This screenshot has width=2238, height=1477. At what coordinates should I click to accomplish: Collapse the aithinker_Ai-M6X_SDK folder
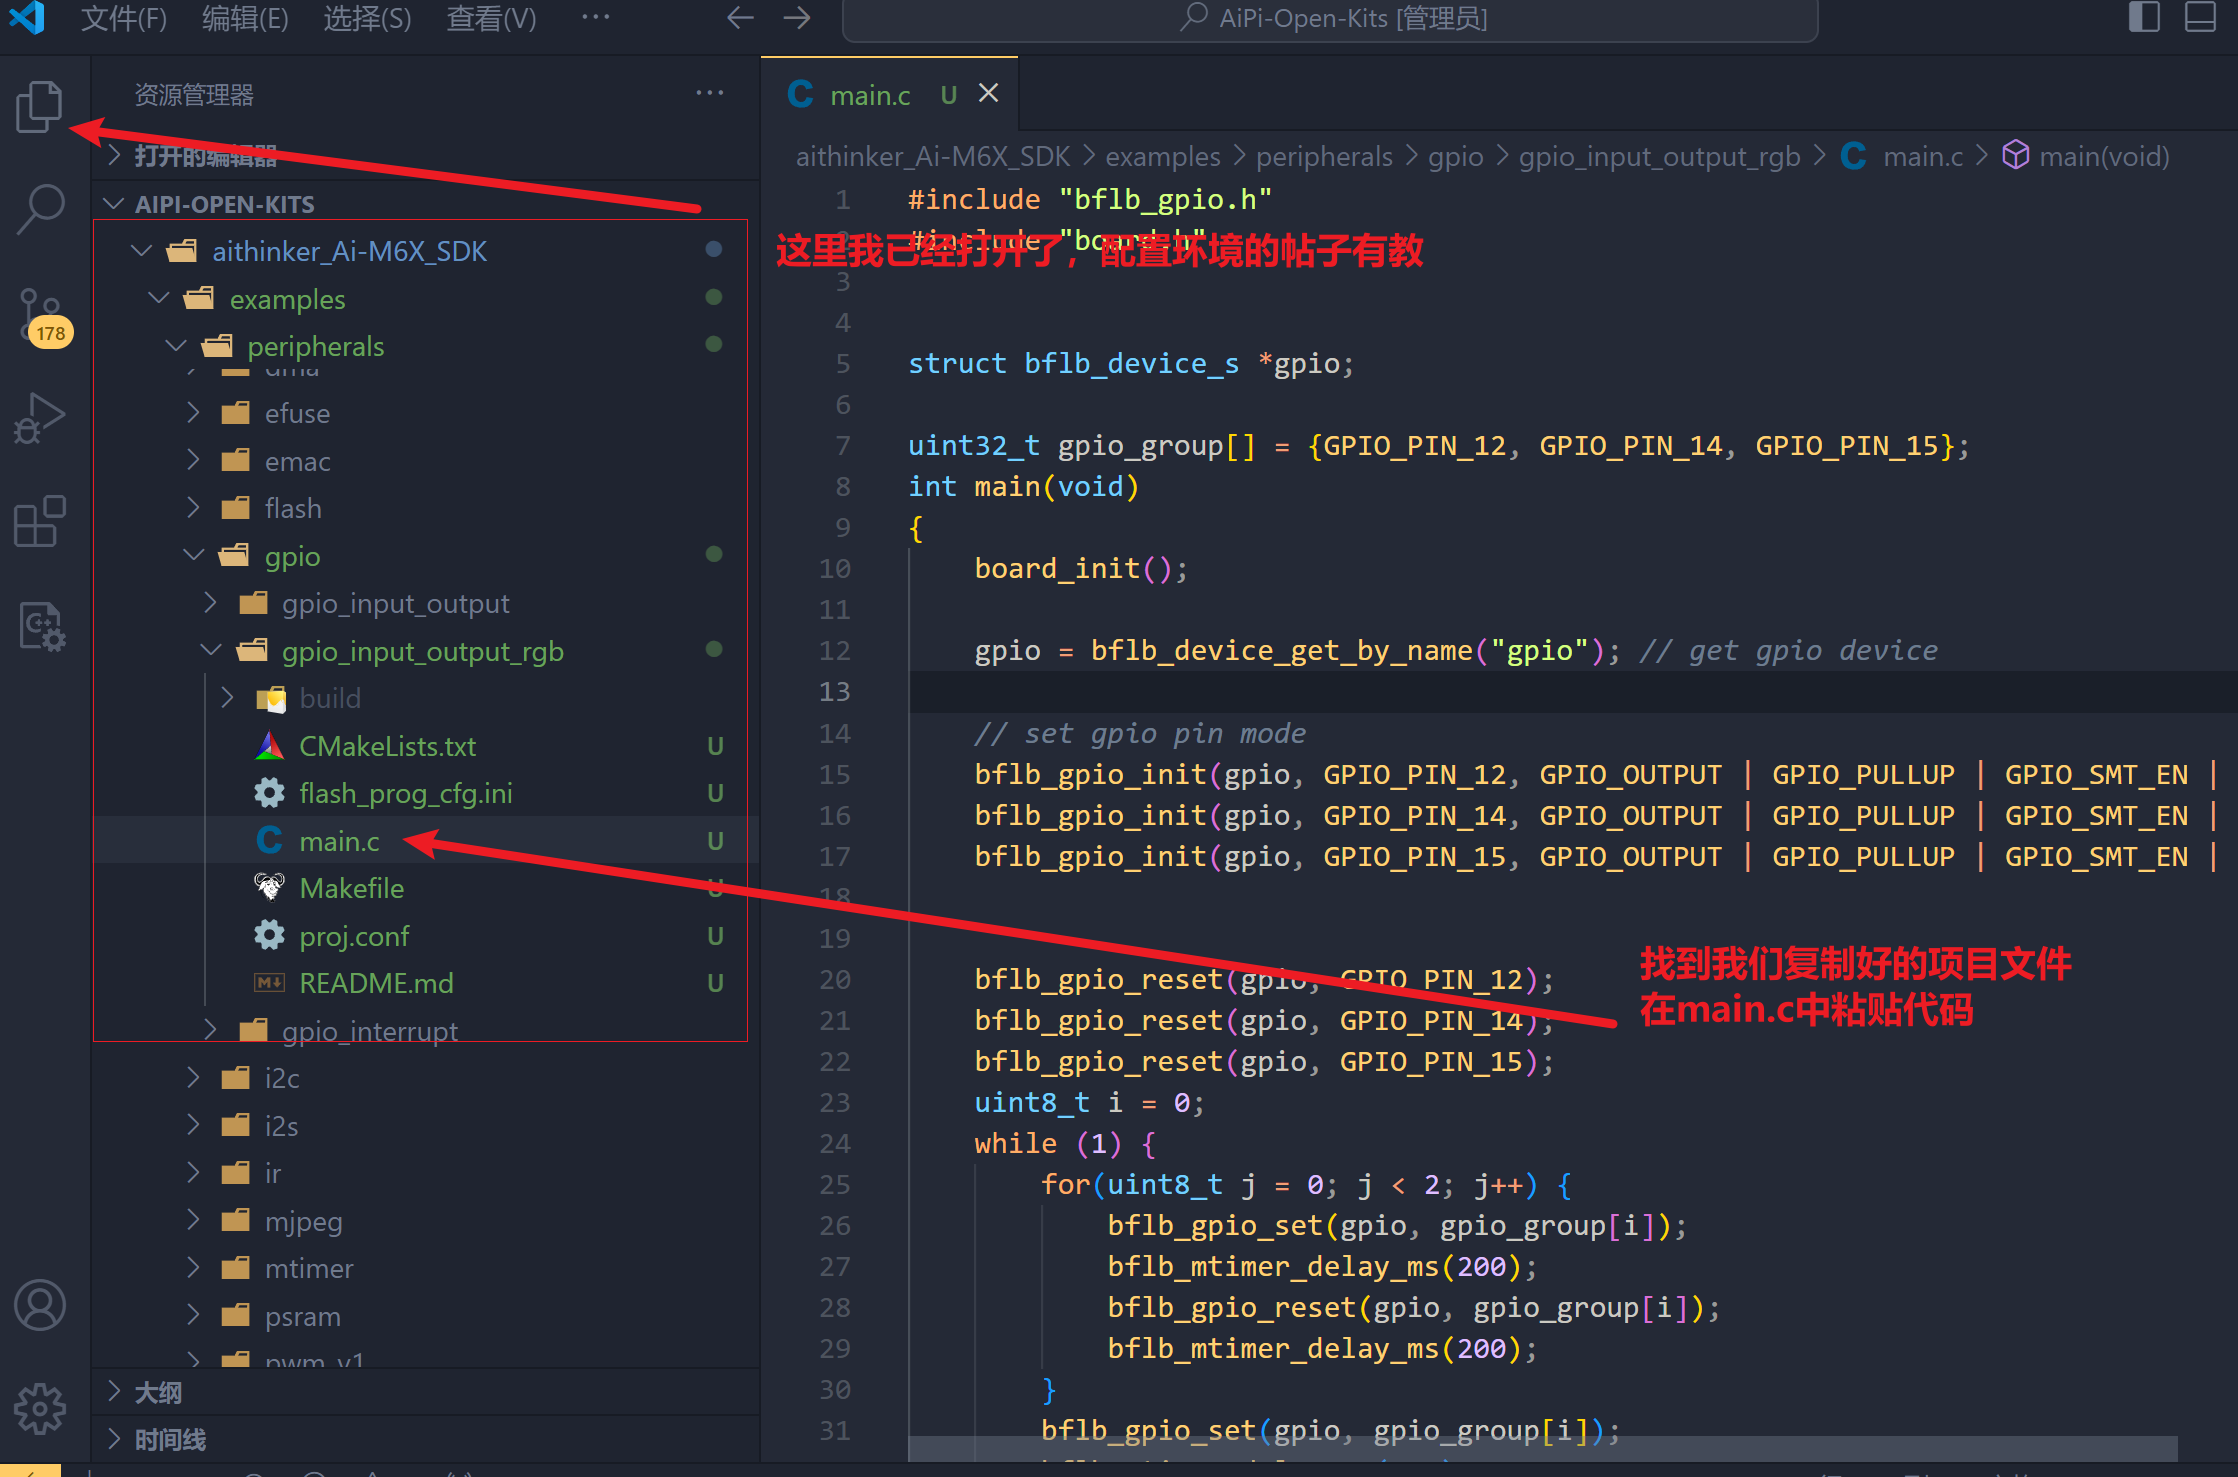pyautogui.click(x=426, y=251)
